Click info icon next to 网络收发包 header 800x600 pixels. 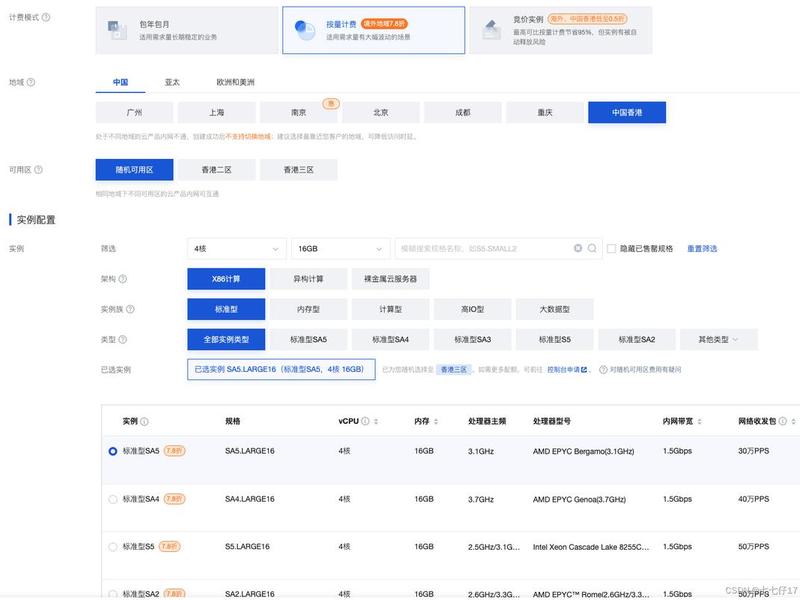click(x=783, y=421)
